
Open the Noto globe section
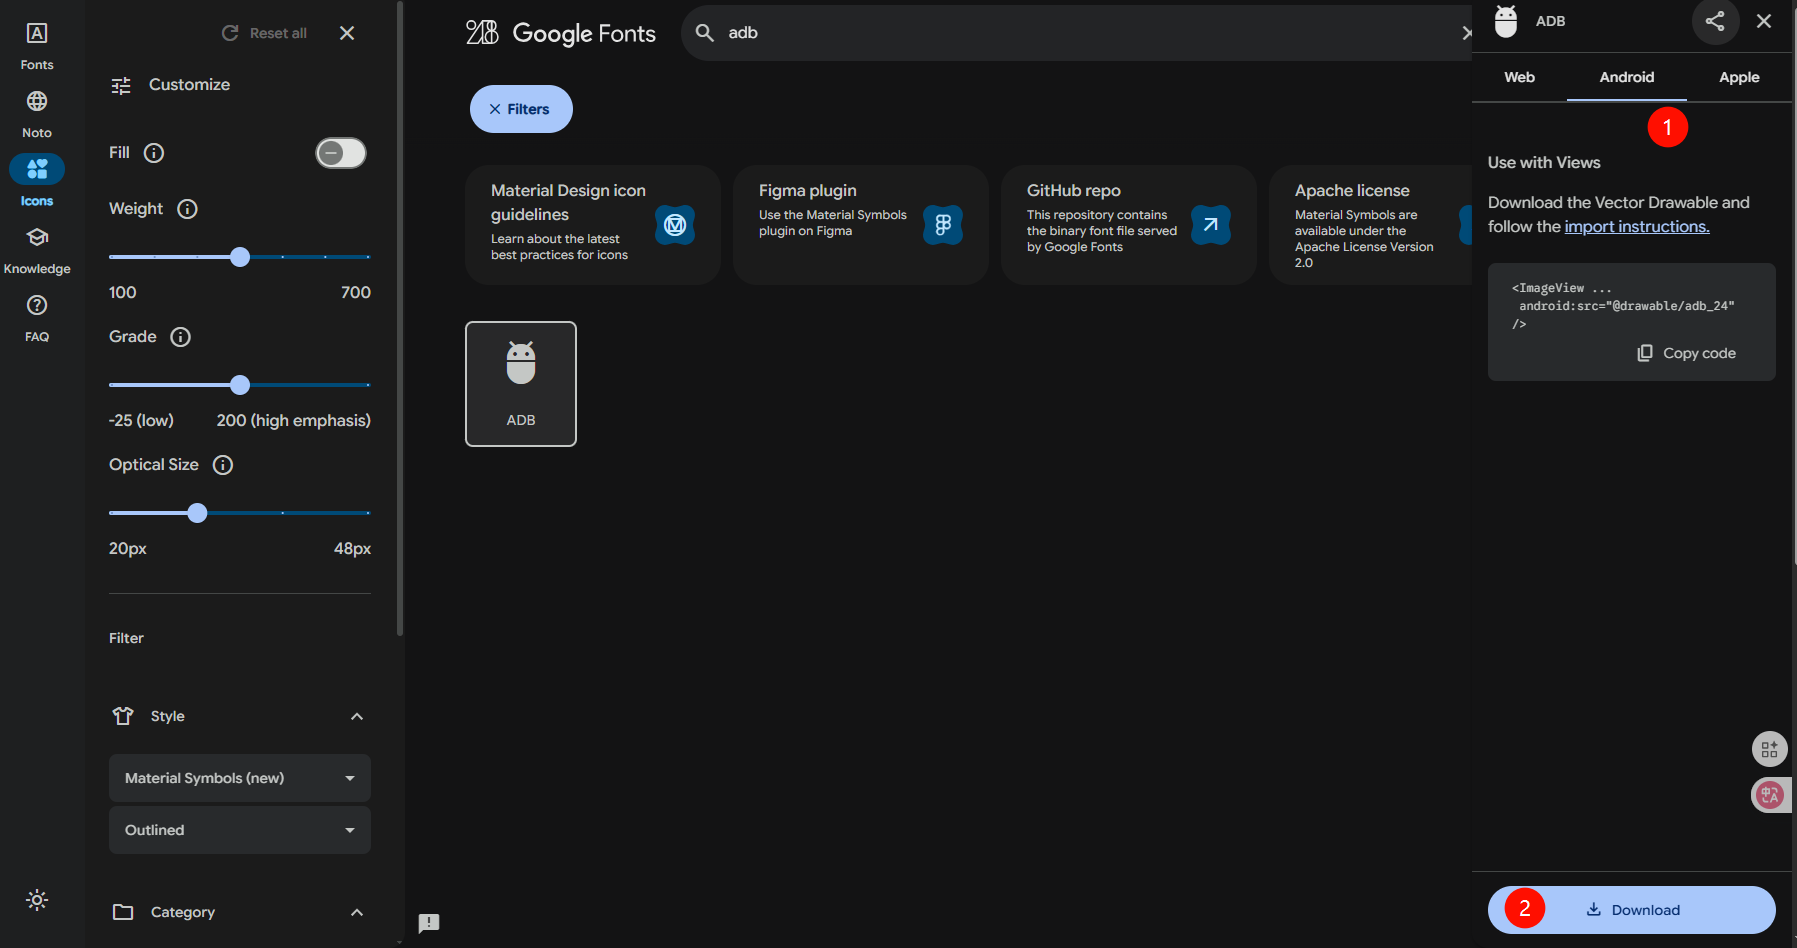click(37, 114)
